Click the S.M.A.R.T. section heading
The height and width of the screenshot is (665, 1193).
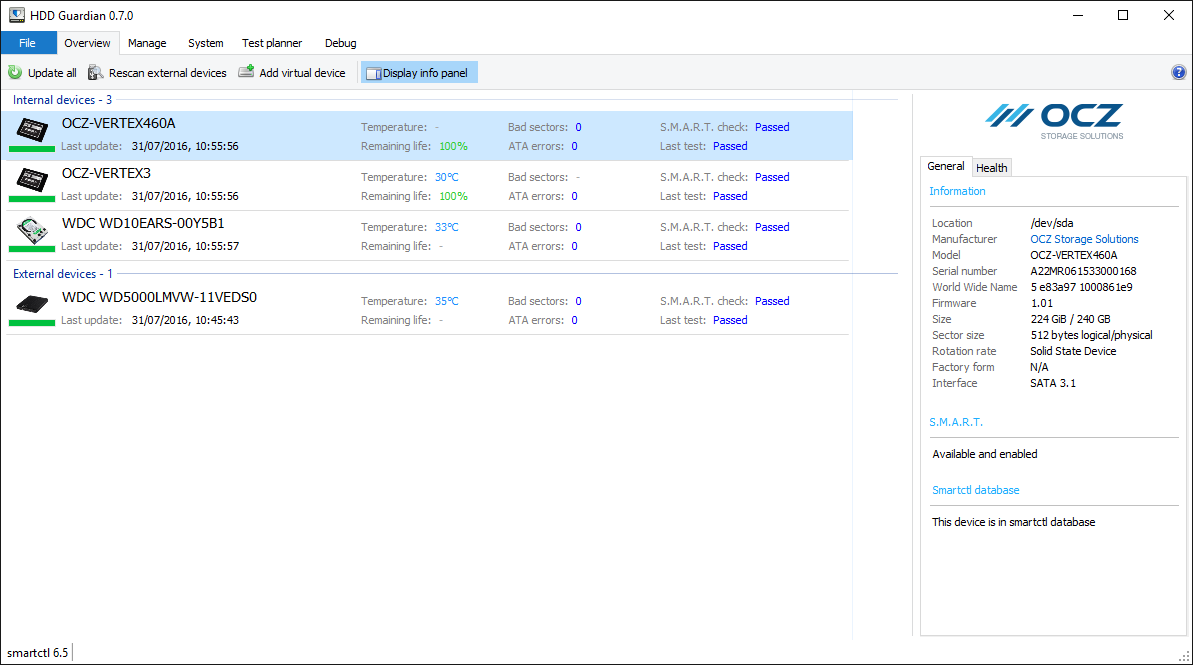click(956, 422)
